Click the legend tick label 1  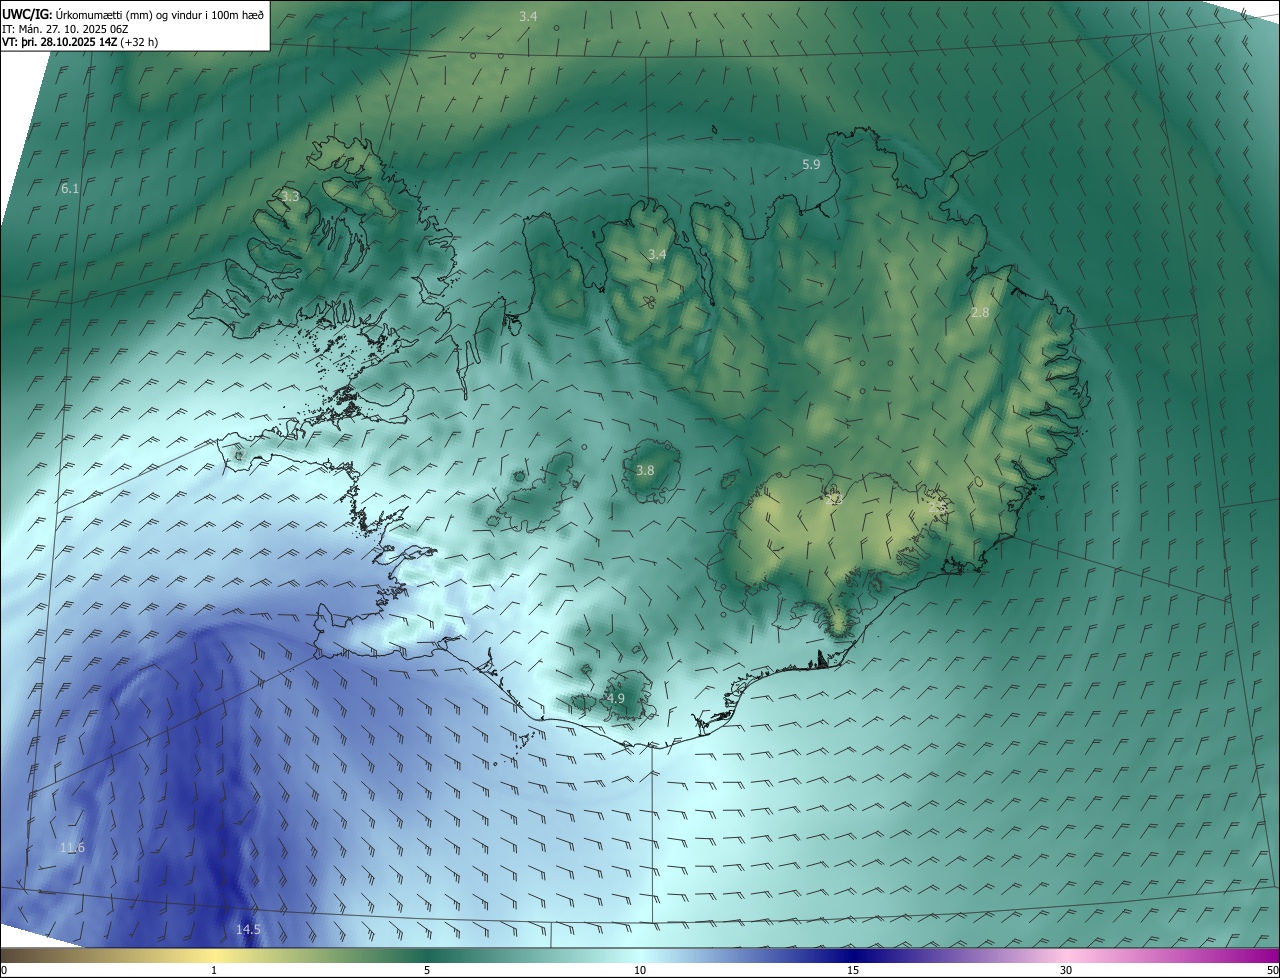pyautogui.click(x=214, y=970)
